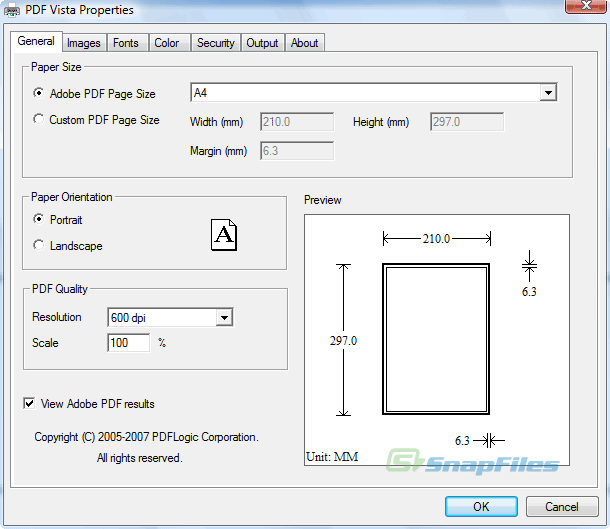This screenshot has height=529, width=610.
Task: Confirm with the OK button
Action: [481, 506]
